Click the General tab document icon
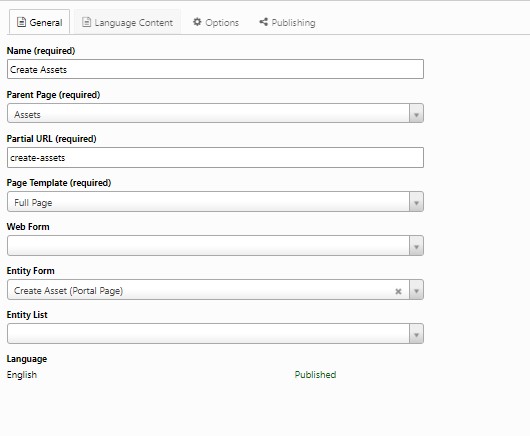This screenshot has width=530, height=436. click(x=21, y=22)
